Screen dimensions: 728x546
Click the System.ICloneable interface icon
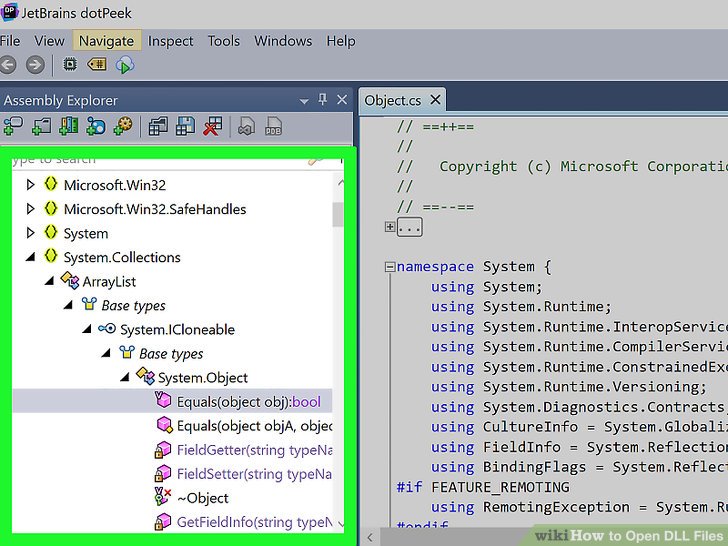click(x=107, y=329)
